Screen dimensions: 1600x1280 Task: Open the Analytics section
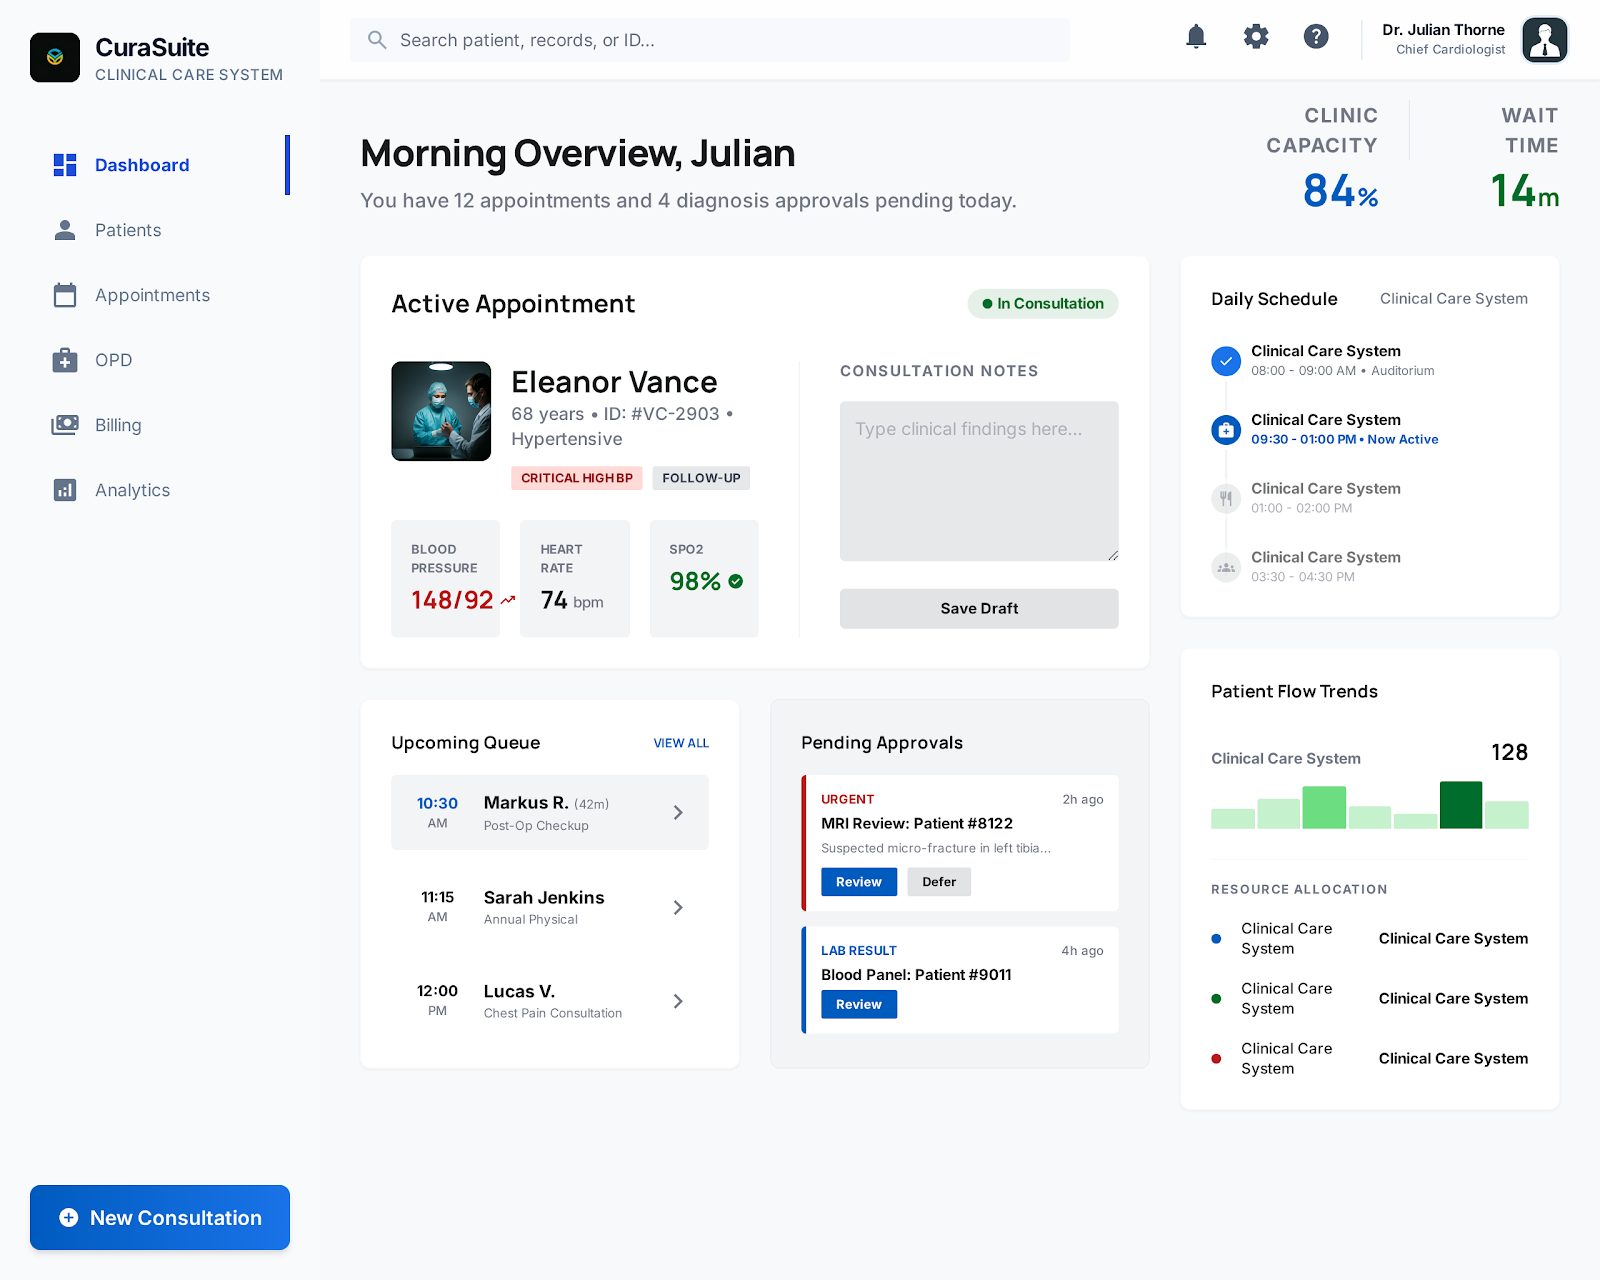132,490
